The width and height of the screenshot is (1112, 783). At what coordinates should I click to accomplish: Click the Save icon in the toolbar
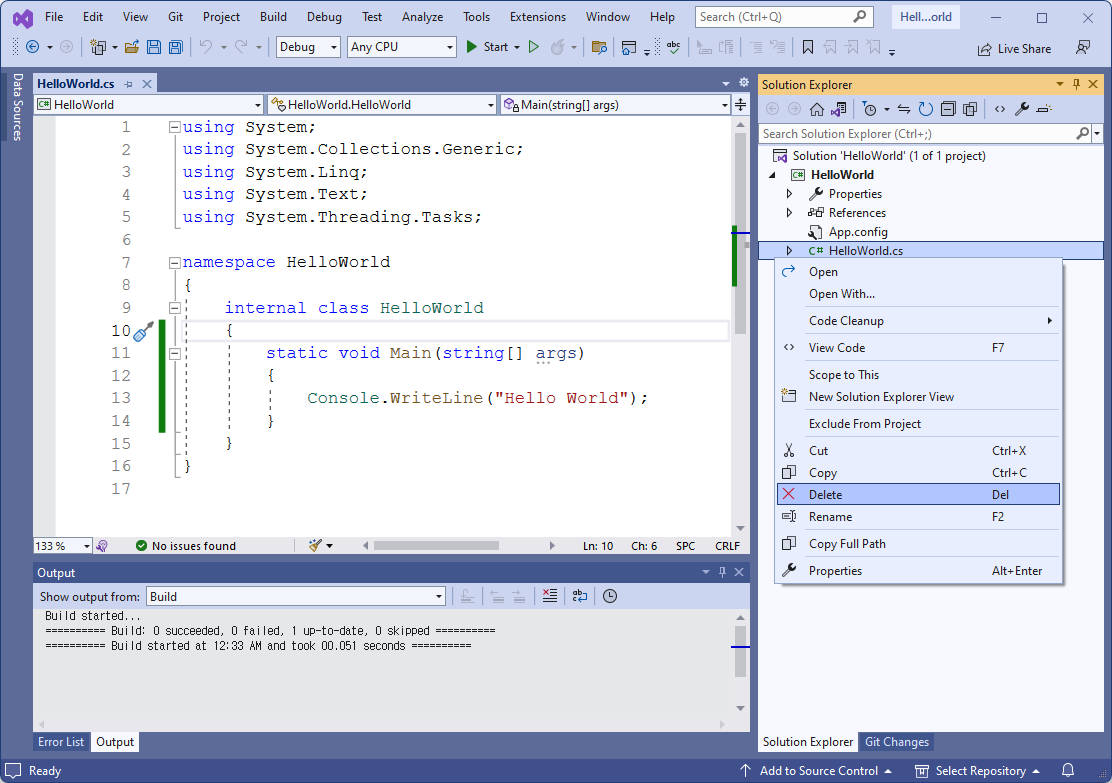[153, 48]
